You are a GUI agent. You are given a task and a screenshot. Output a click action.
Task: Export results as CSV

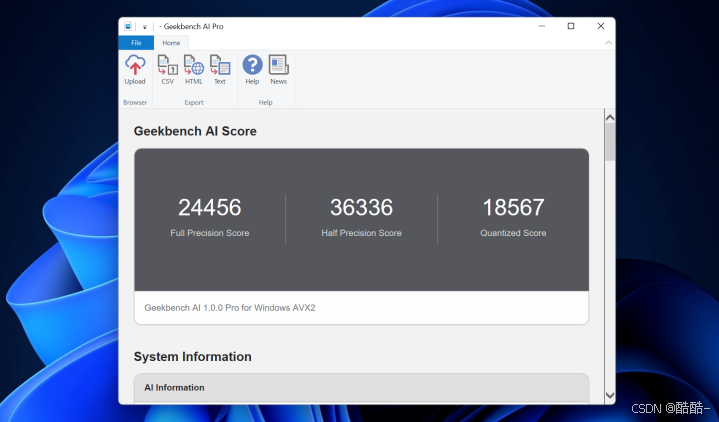pos(167,70)
